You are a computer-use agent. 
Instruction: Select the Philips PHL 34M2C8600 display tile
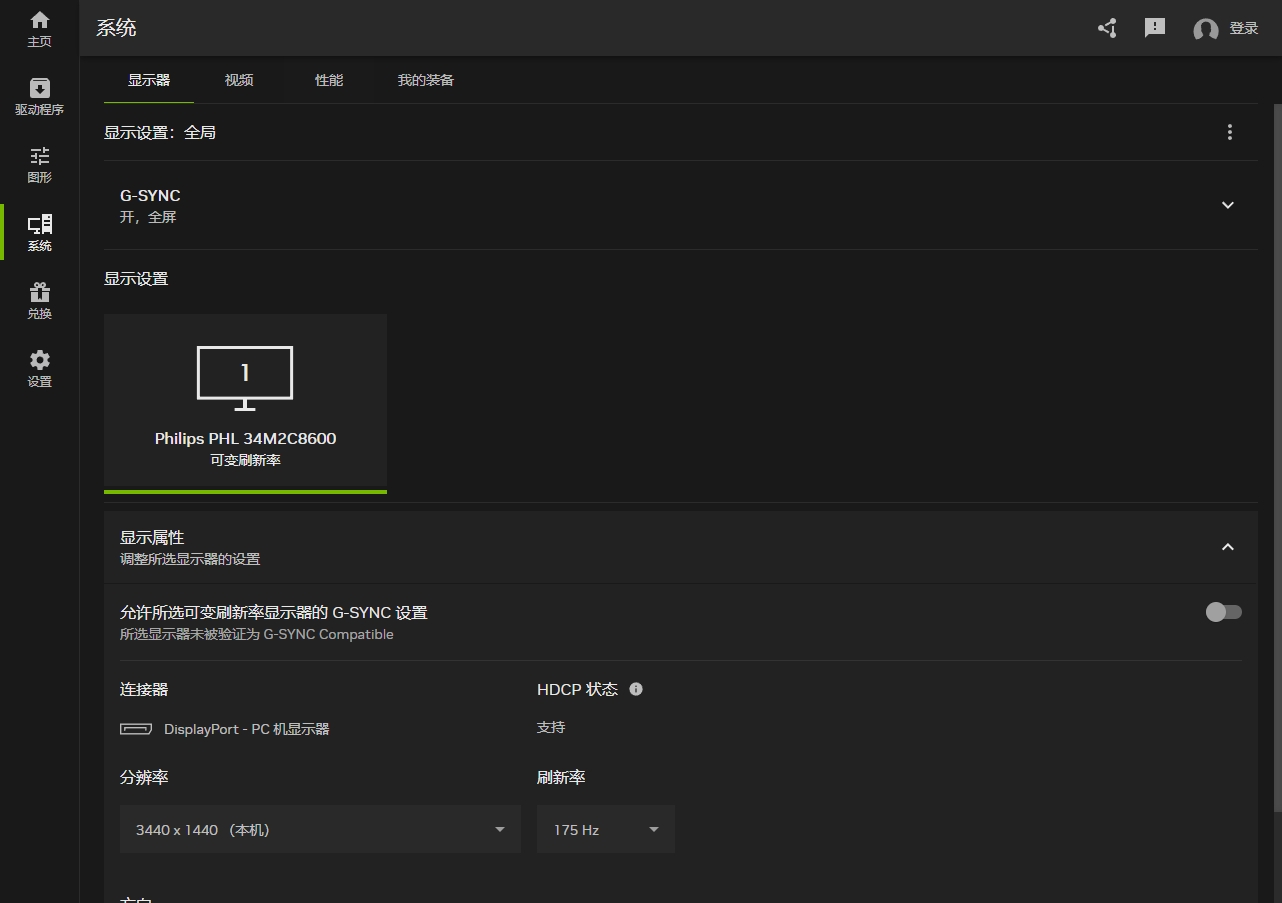[x=245, y=401]
